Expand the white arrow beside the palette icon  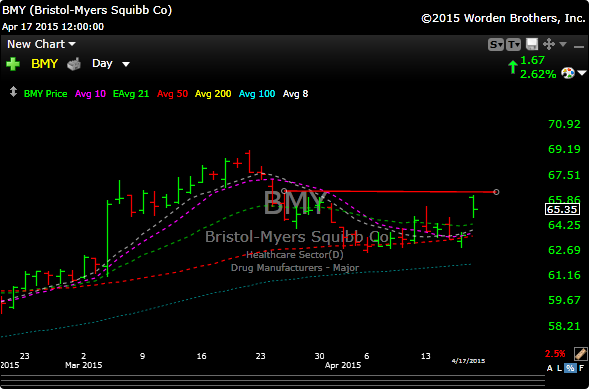click(x=582, y=73)
